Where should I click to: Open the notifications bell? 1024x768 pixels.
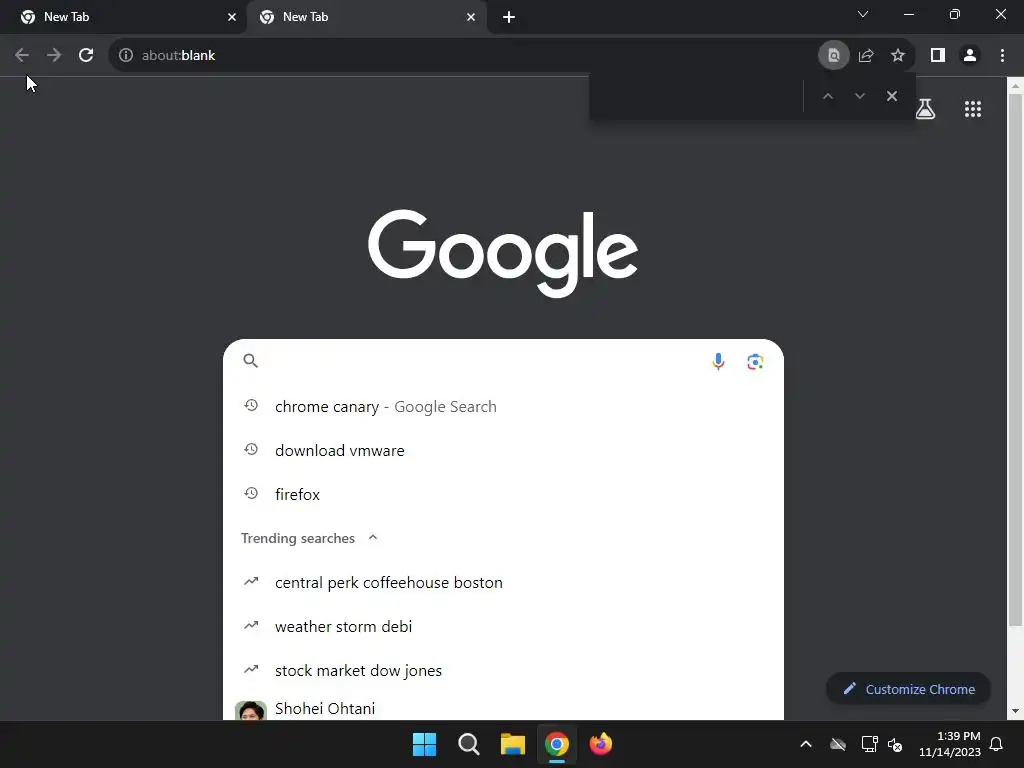click(997, 744)
